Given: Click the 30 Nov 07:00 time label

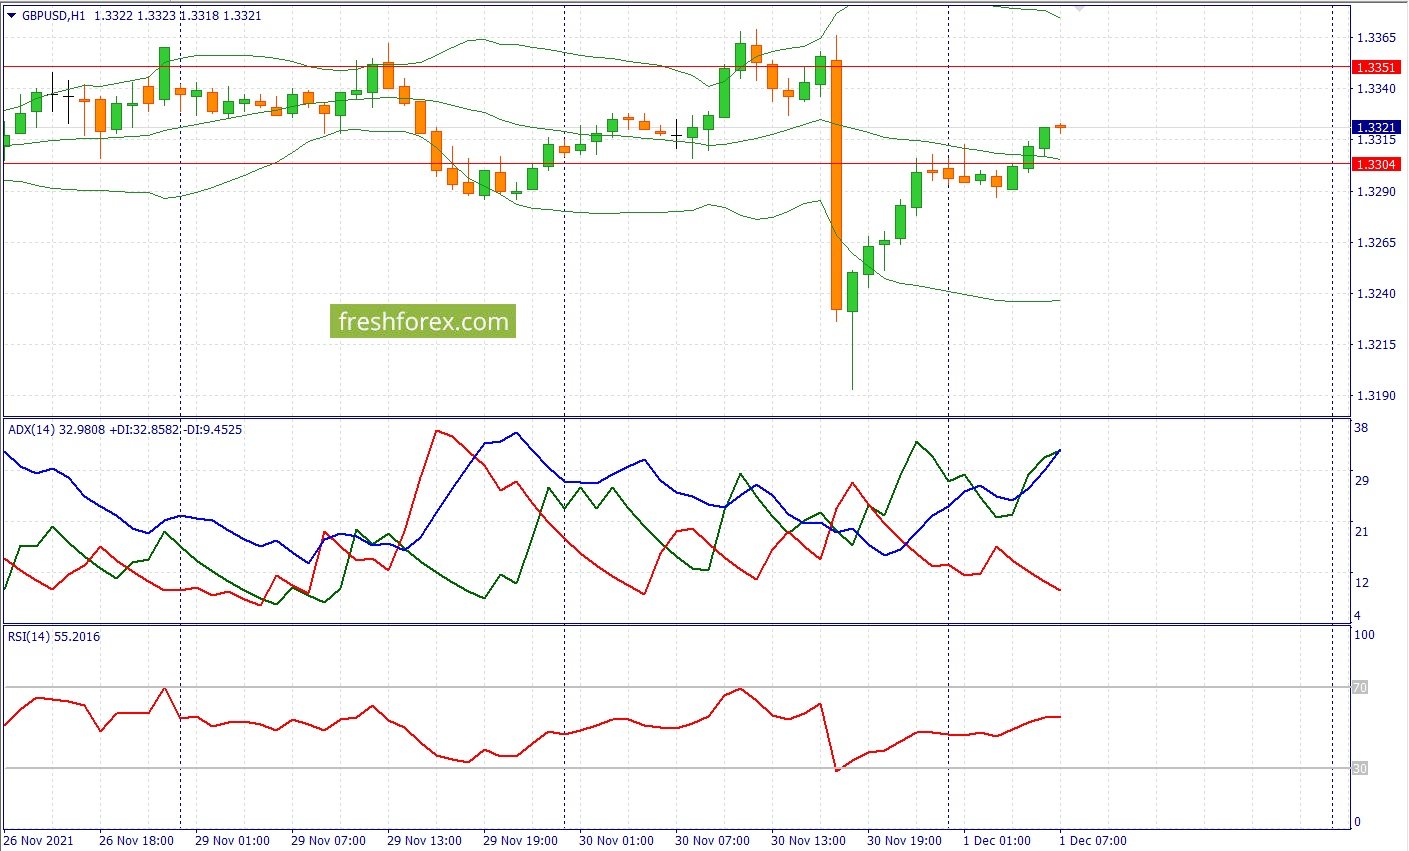Looking at the screenshot, I should point(712,841).
